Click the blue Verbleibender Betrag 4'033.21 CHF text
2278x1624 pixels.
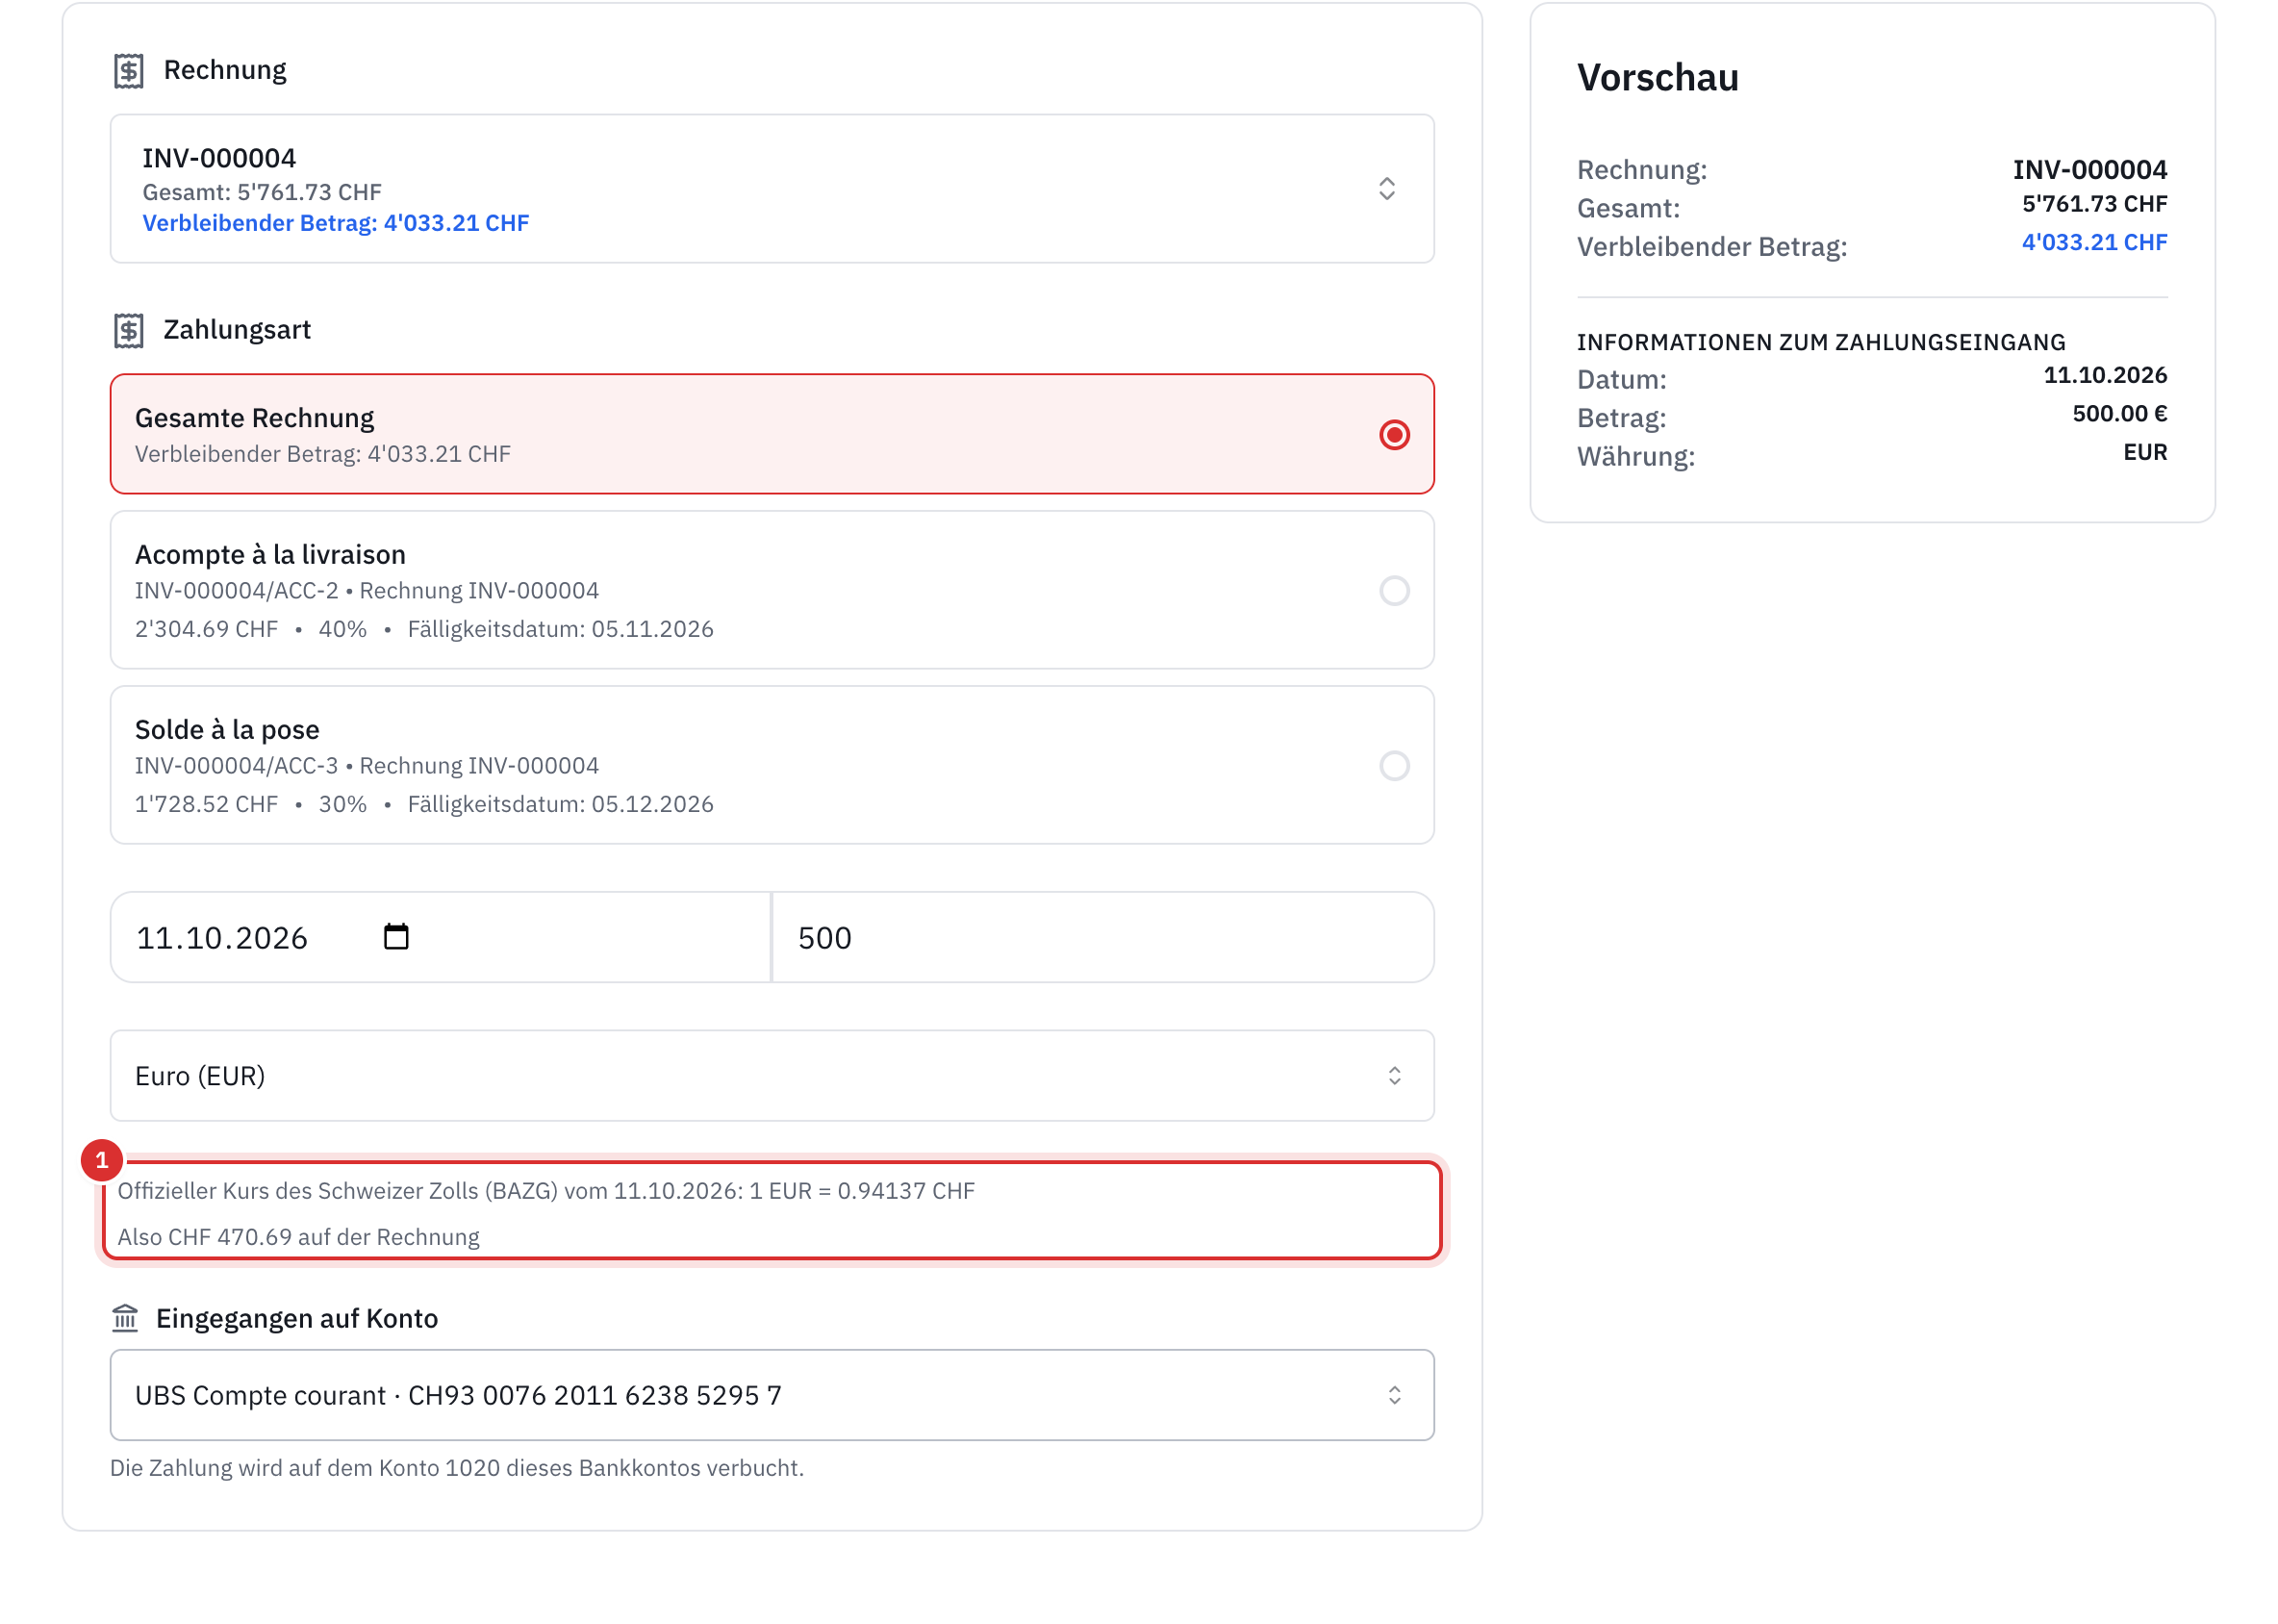(336, 223)
